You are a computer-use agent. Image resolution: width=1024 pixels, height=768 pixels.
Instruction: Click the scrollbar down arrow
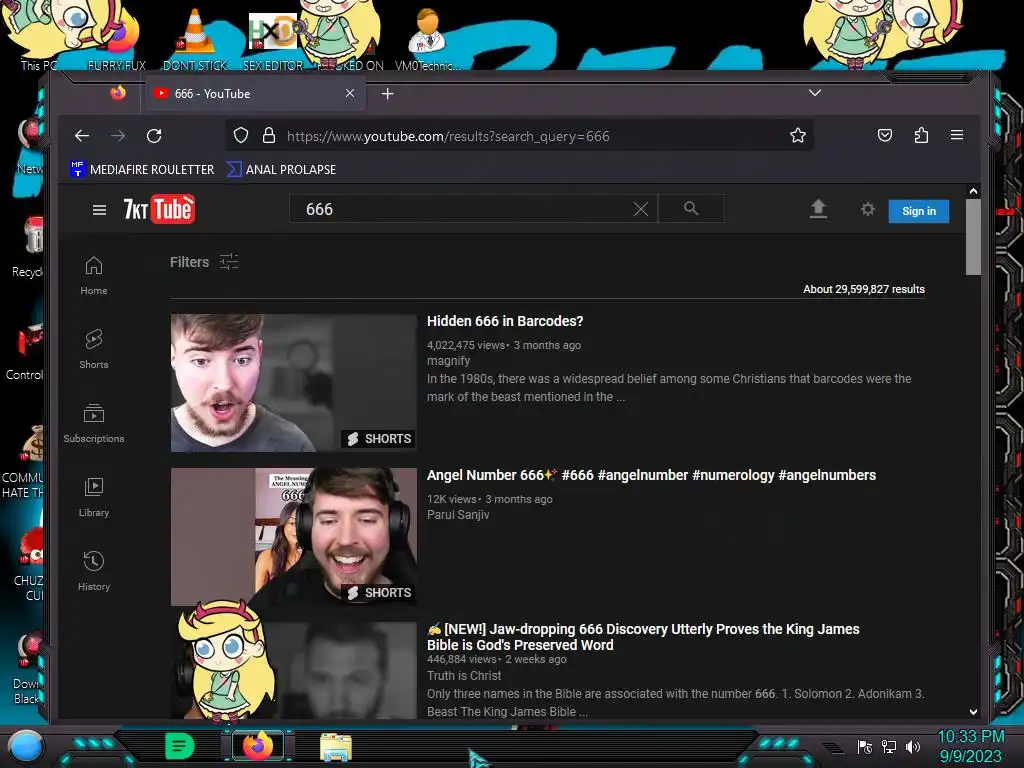click(973, 712)
